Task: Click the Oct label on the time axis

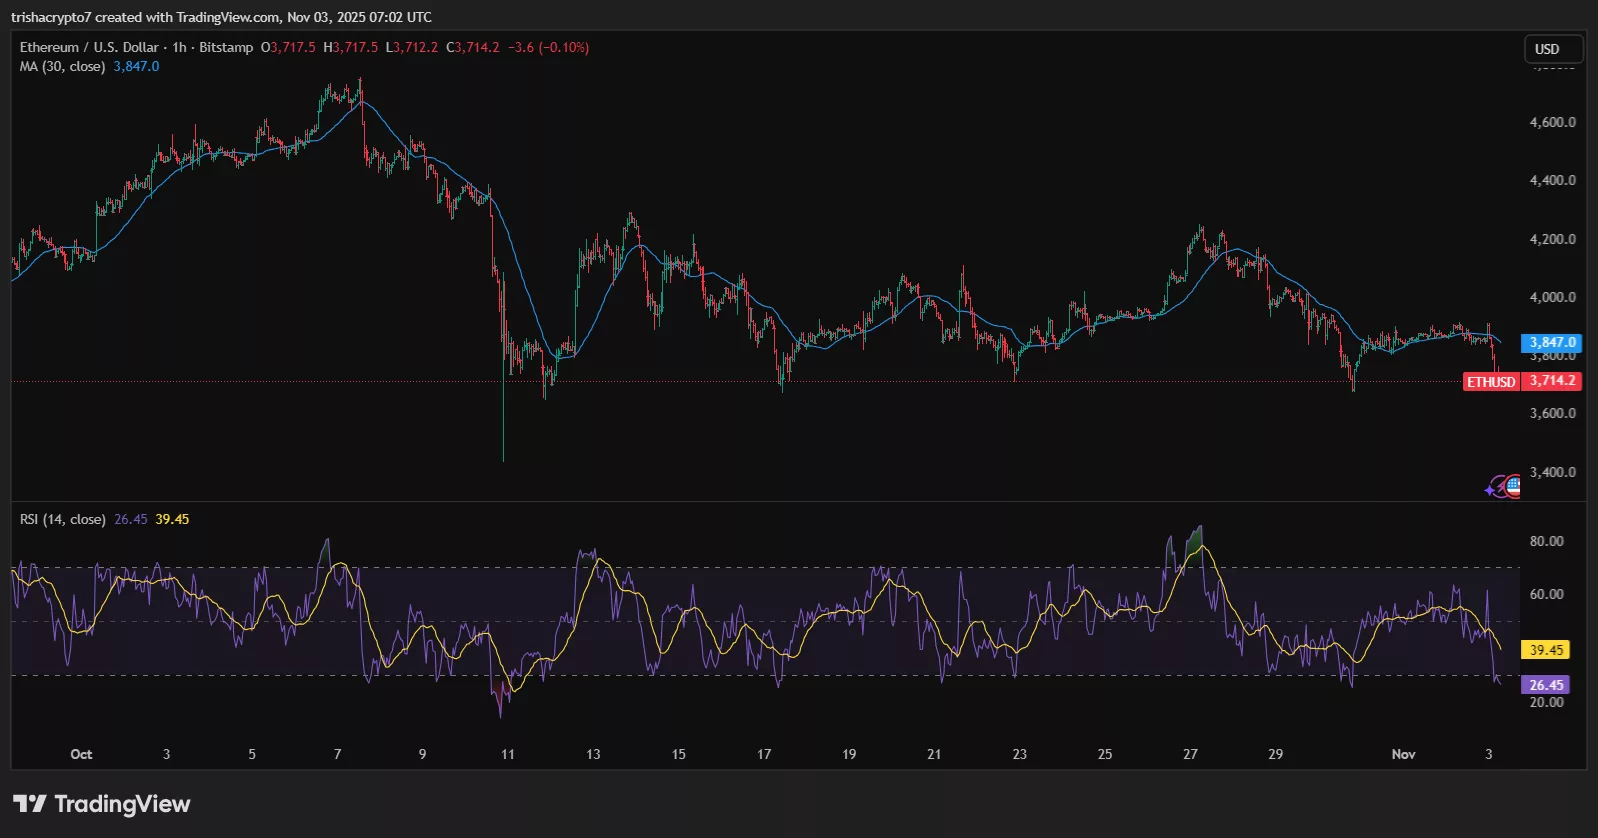Action: (x=81, y=754)
